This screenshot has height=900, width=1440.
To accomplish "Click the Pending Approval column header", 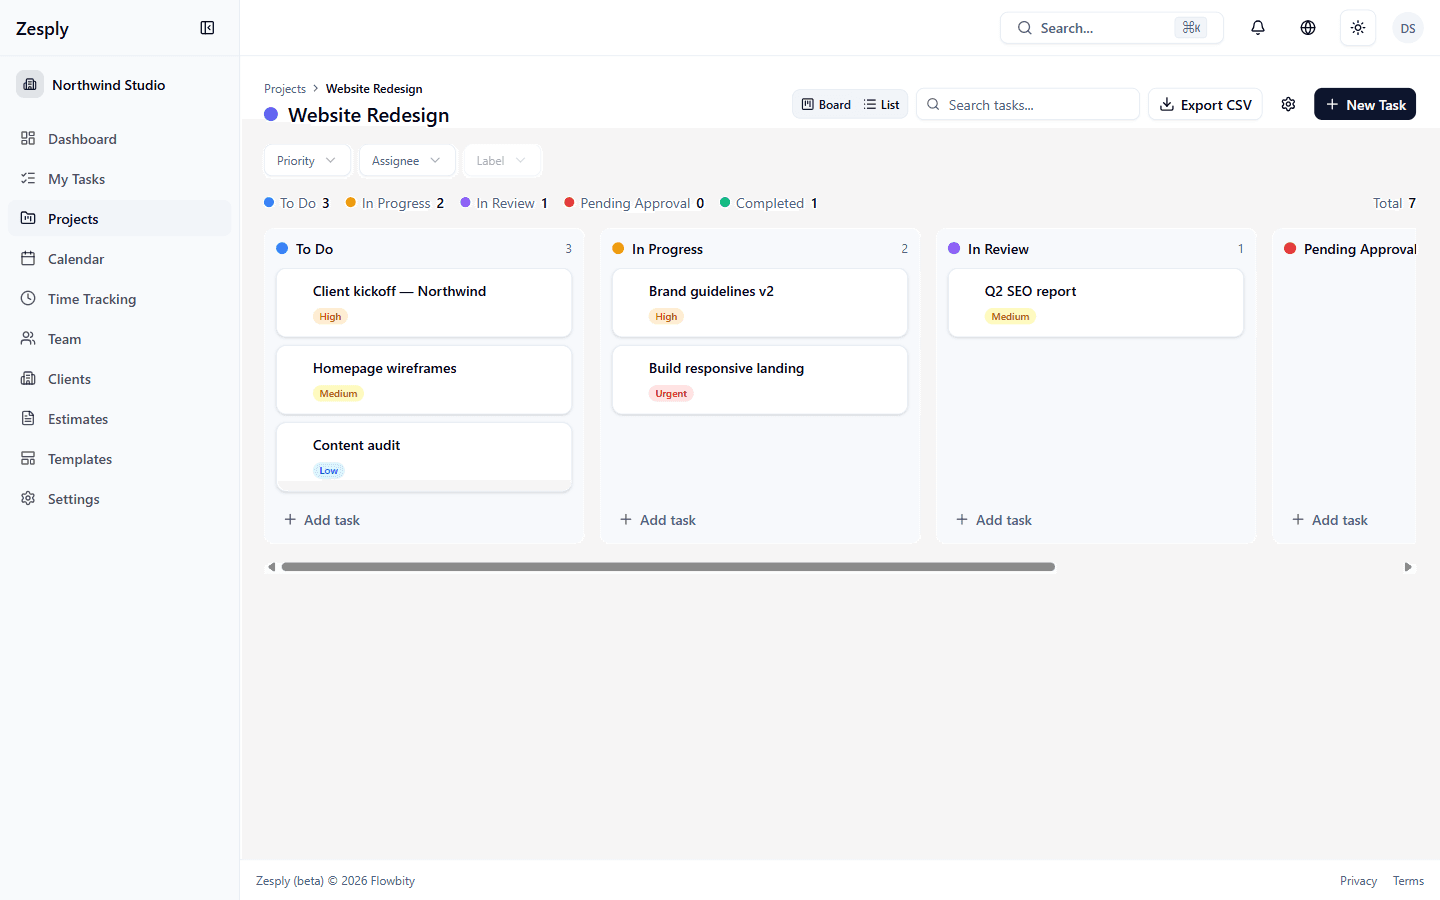I will click(x=1350, y=249).
